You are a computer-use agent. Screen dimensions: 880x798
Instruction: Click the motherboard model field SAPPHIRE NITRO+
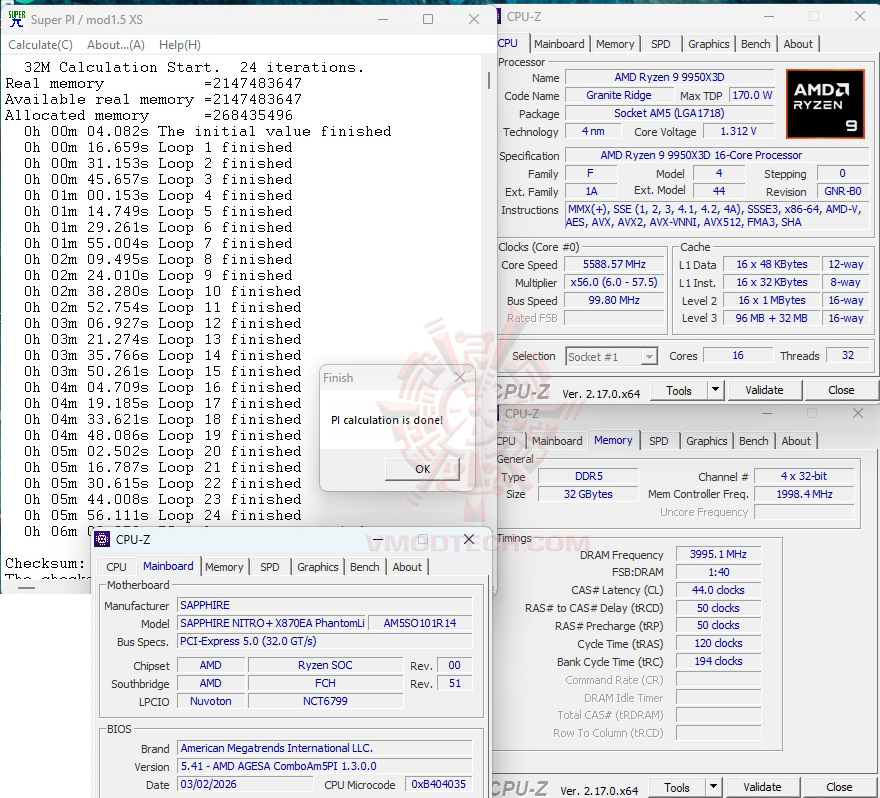tap(272, 623)
